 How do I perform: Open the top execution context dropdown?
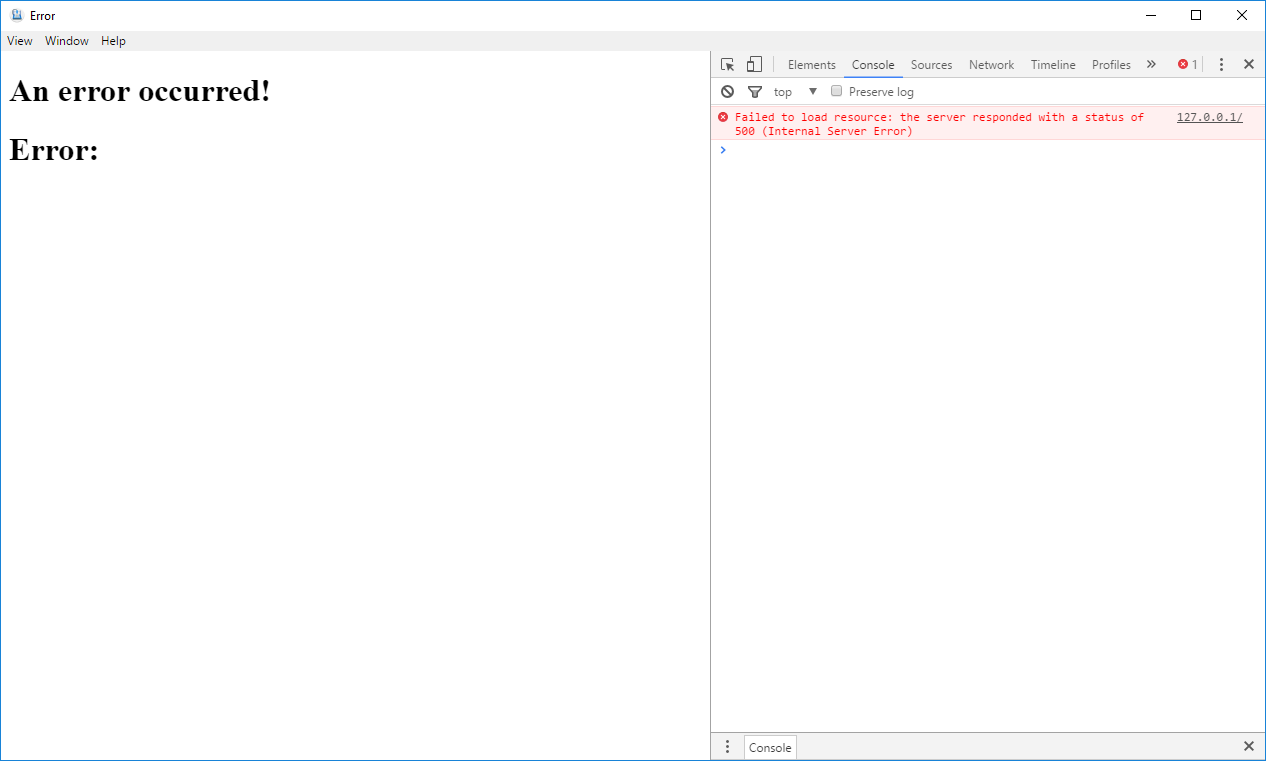tap(796, 92)
